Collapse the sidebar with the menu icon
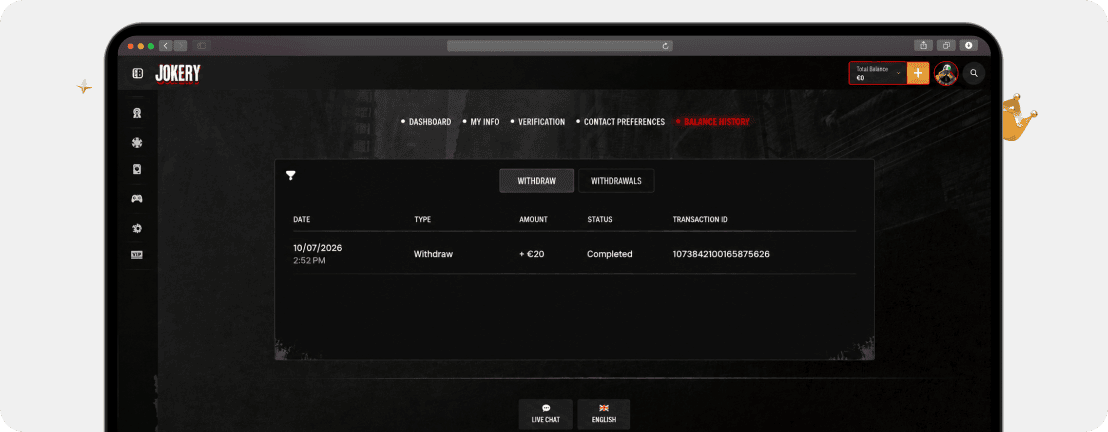 (x=137, y=73)
